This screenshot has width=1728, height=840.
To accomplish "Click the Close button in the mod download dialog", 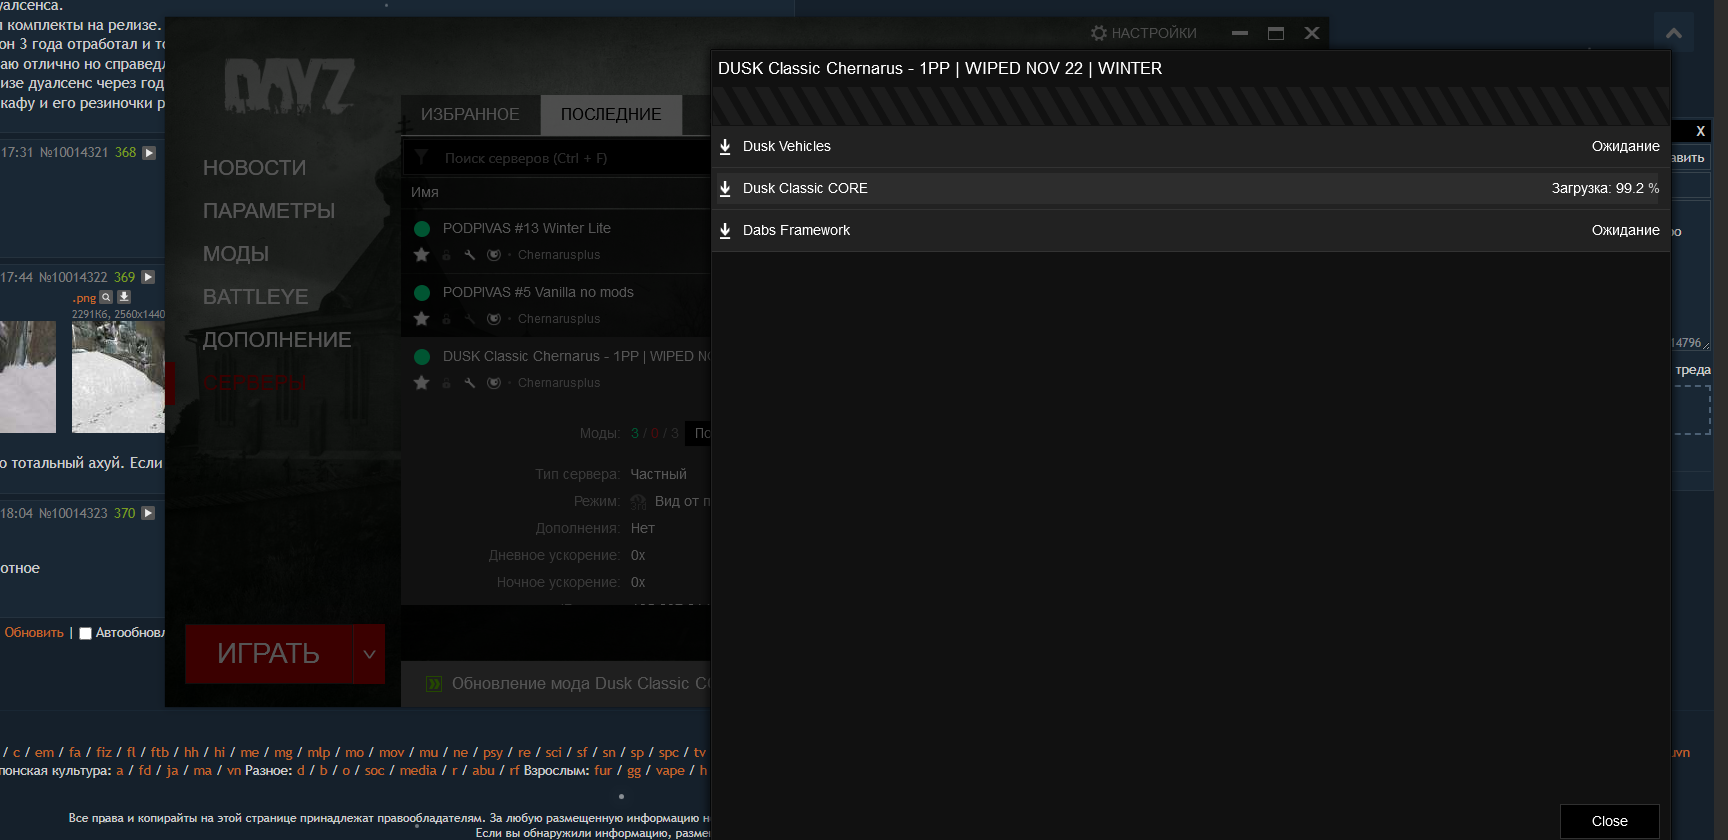I will click(1610, 821).
